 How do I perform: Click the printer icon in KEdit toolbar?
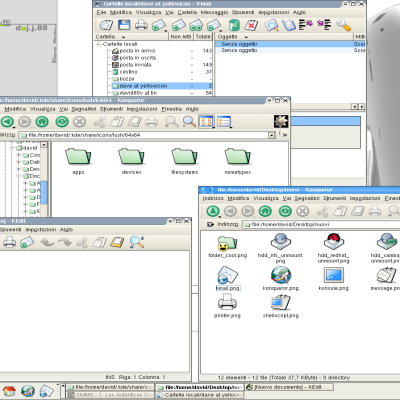point(9,242)
